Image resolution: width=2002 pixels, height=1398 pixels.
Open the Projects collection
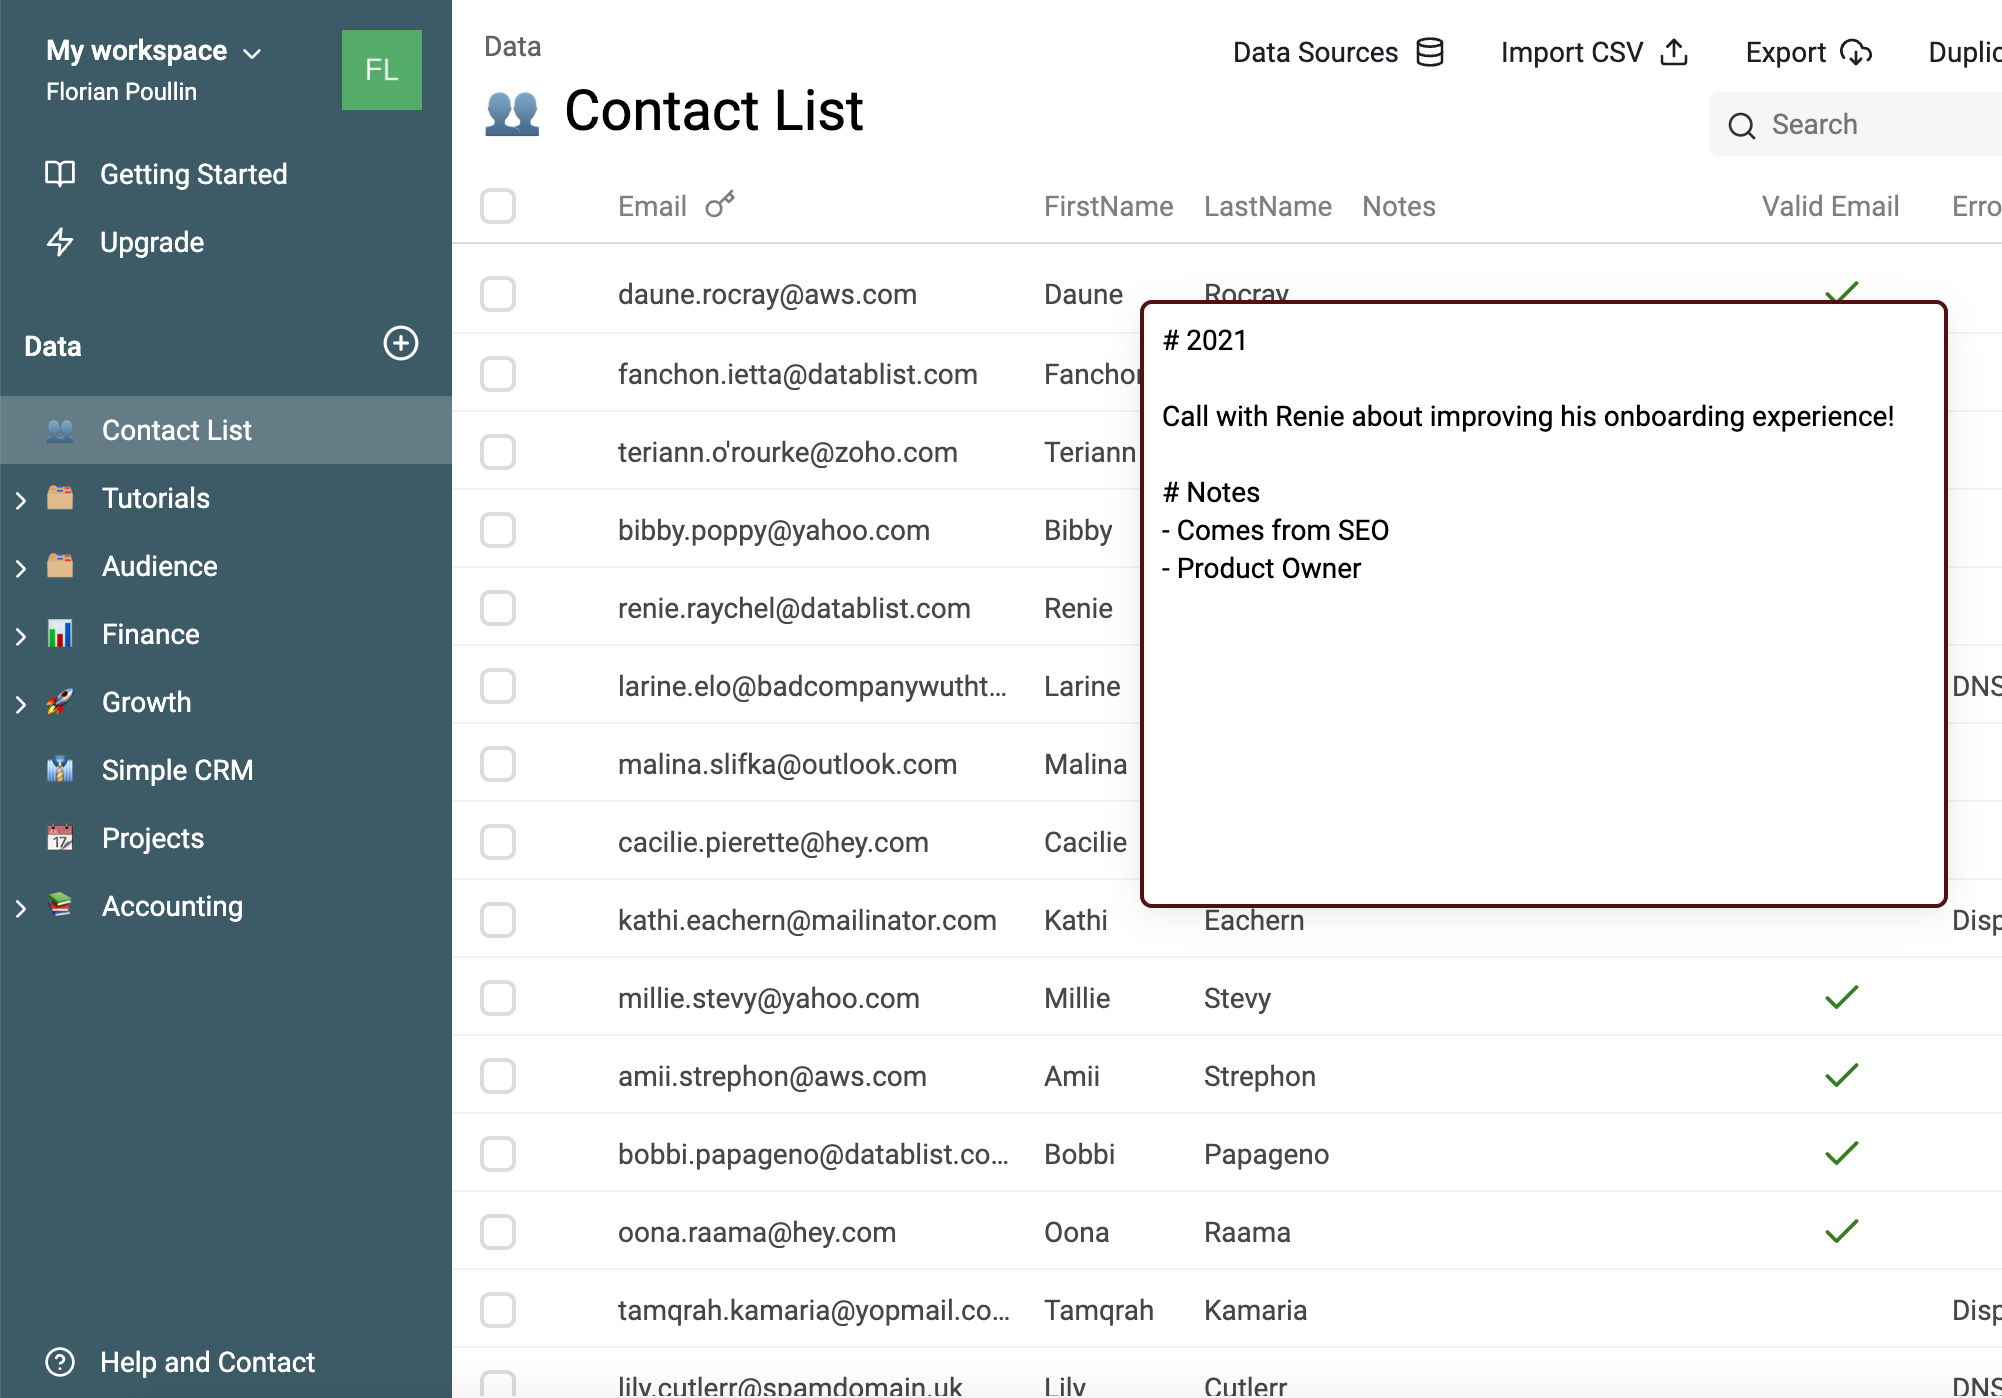click(152, 838)
